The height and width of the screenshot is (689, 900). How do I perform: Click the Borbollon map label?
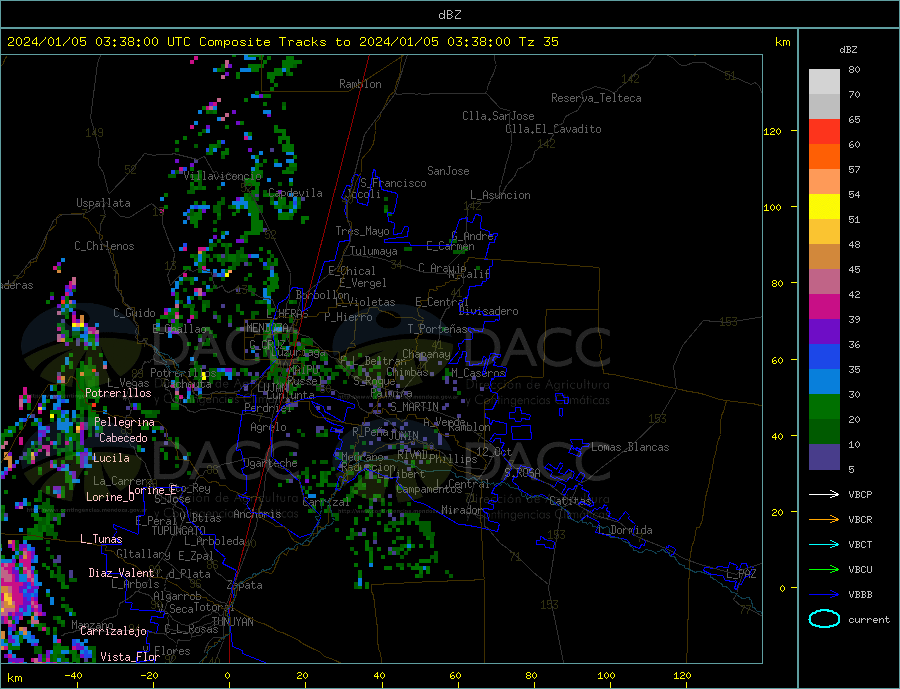click(x=323, y=295)
